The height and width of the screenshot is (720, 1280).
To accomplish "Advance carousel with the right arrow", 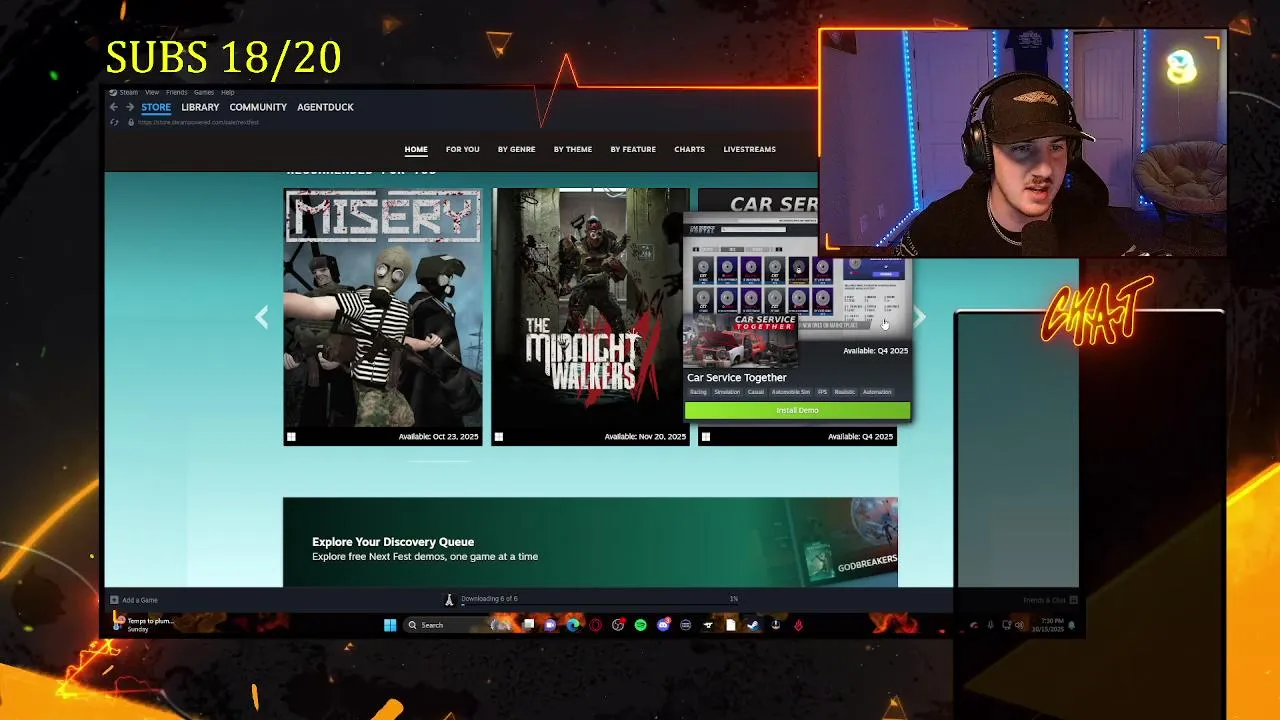I will click(919, 317).
